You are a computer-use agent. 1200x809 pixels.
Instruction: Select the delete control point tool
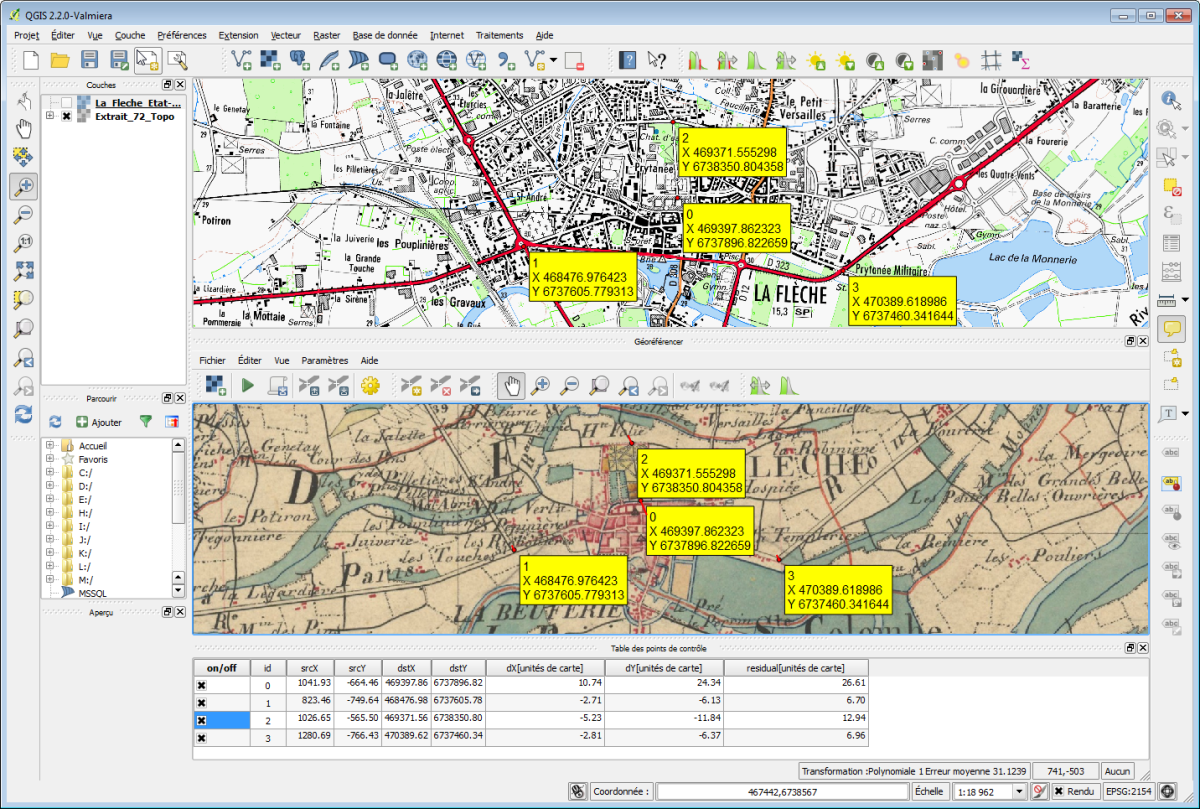pyautogui.click(x=440, y=385)
